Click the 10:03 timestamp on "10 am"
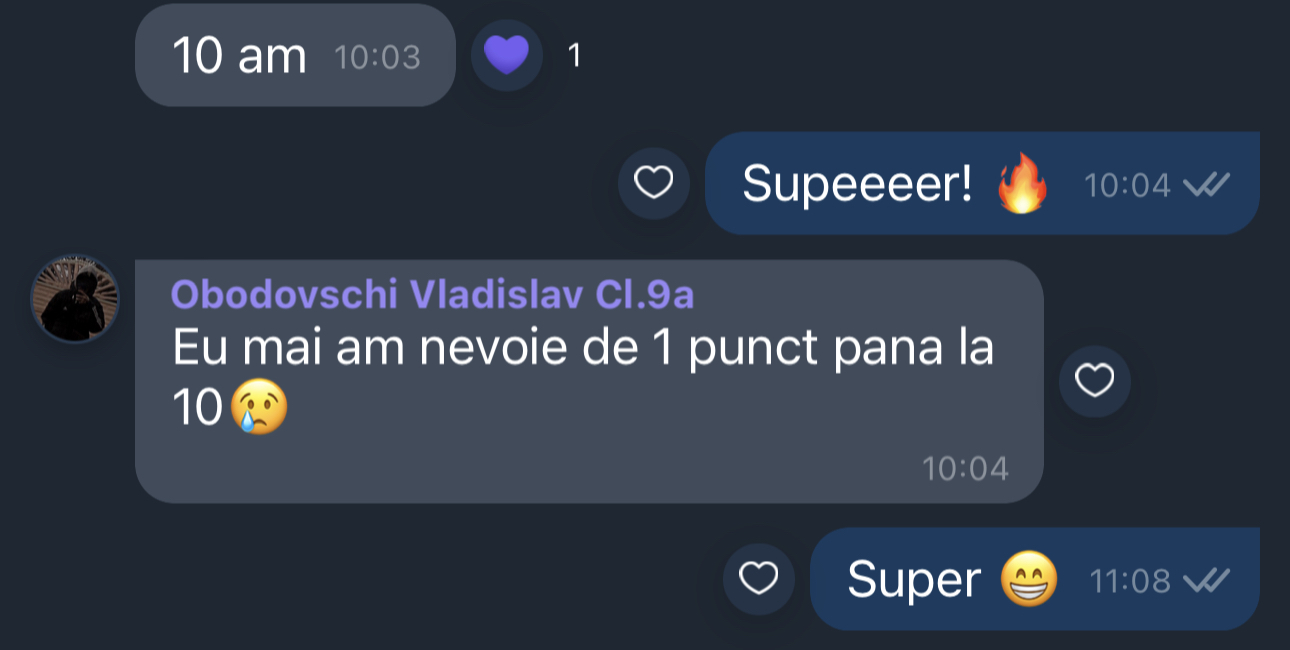 point(377,57)
